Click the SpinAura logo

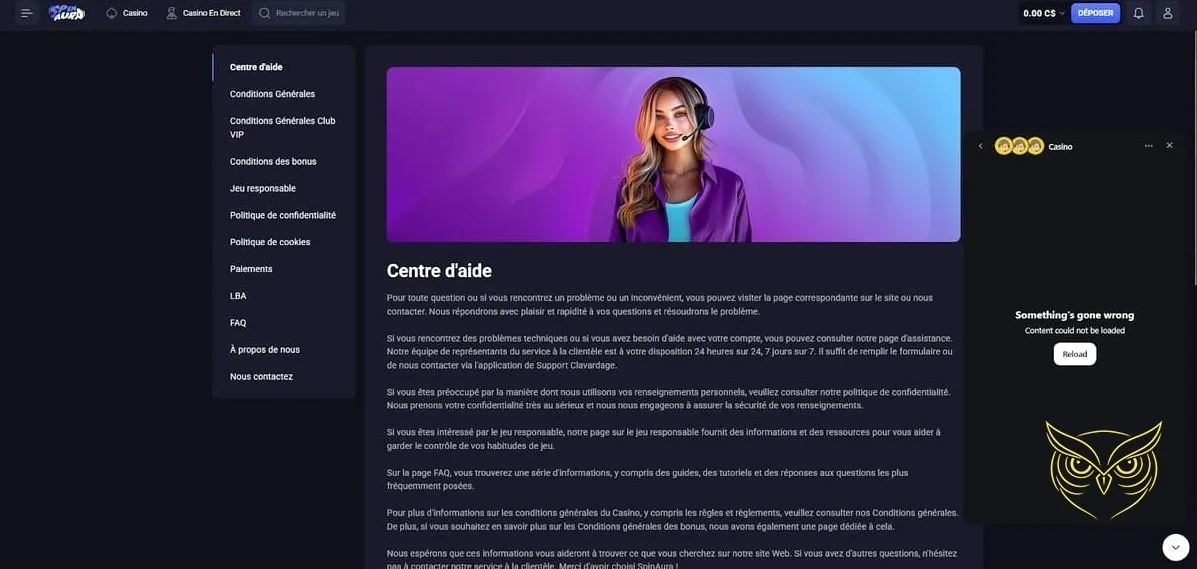67,13
